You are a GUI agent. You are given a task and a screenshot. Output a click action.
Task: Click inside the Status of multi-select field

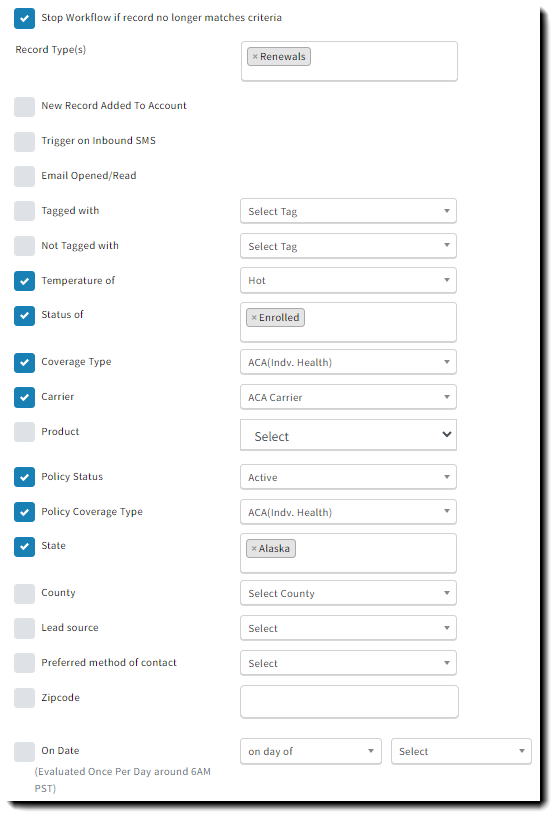[x=348, y=322]
